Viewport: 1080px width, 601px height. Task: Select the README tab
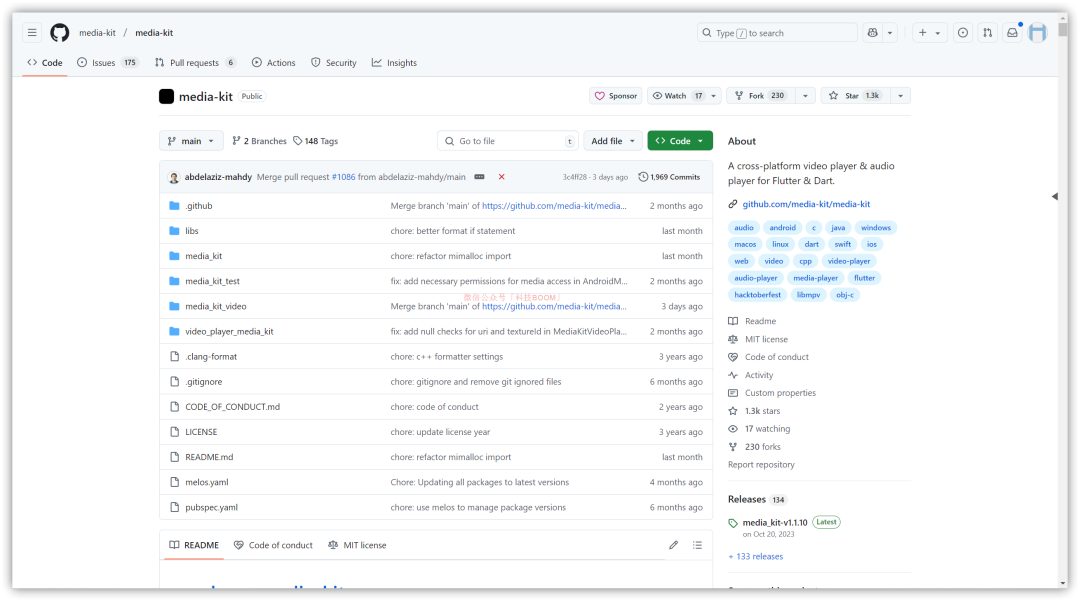pos(194,545)
